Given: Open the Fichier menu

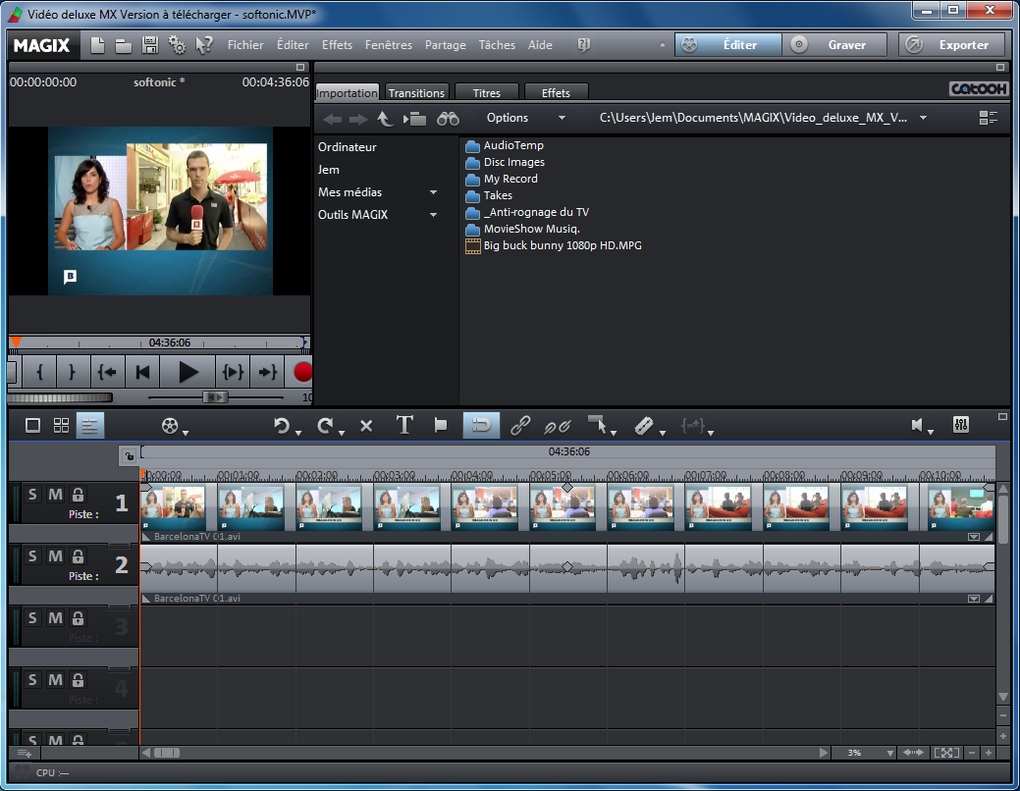Looking at the screenshot, I should (245, 45).
